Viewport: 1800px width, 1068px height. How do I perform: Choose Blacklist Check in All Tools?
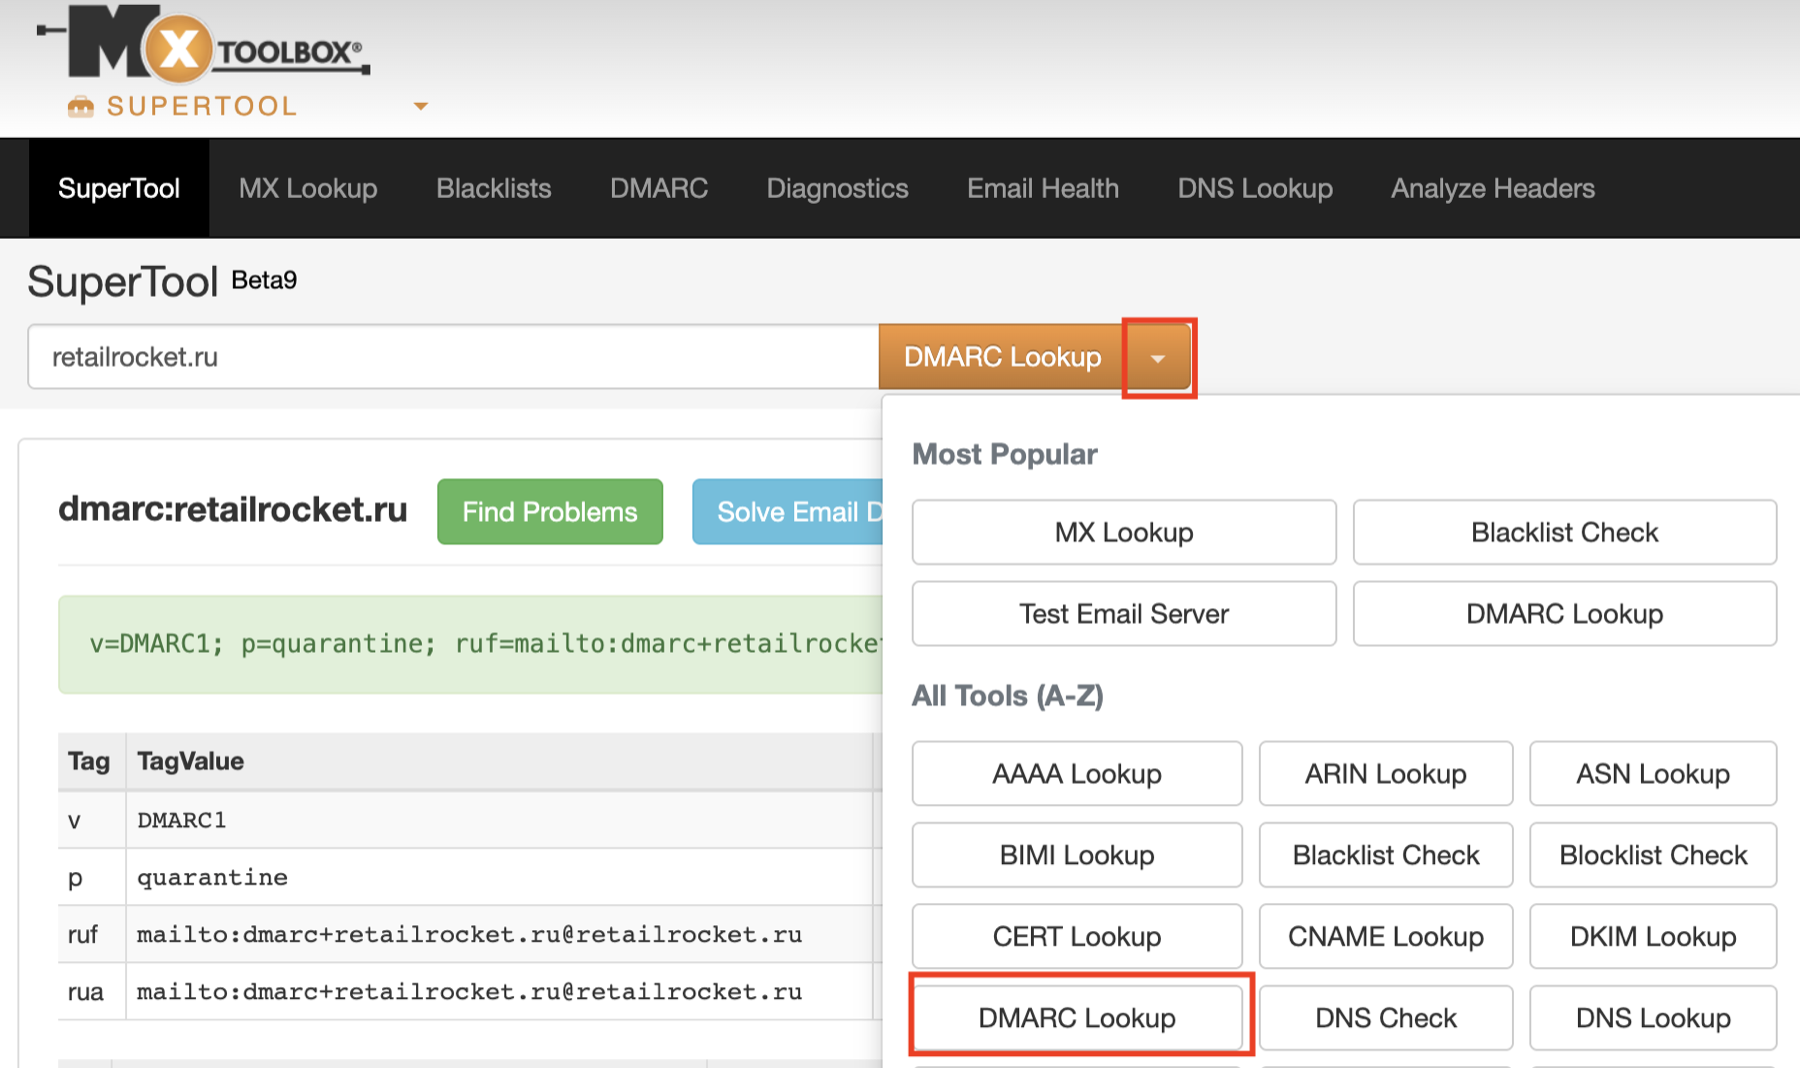pyautogui.click(x=1386, y=855)
